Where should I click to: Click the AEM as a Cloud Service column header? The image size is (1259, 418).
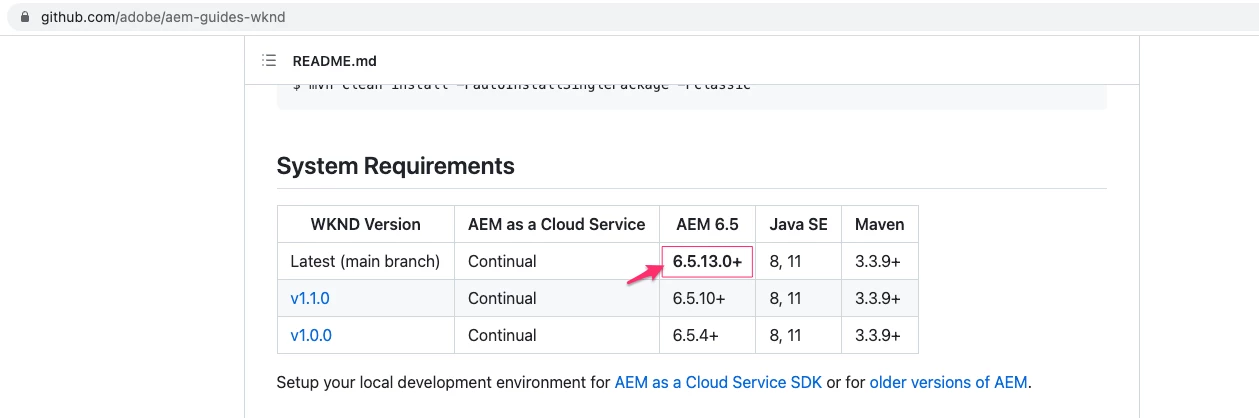point(556,224)
